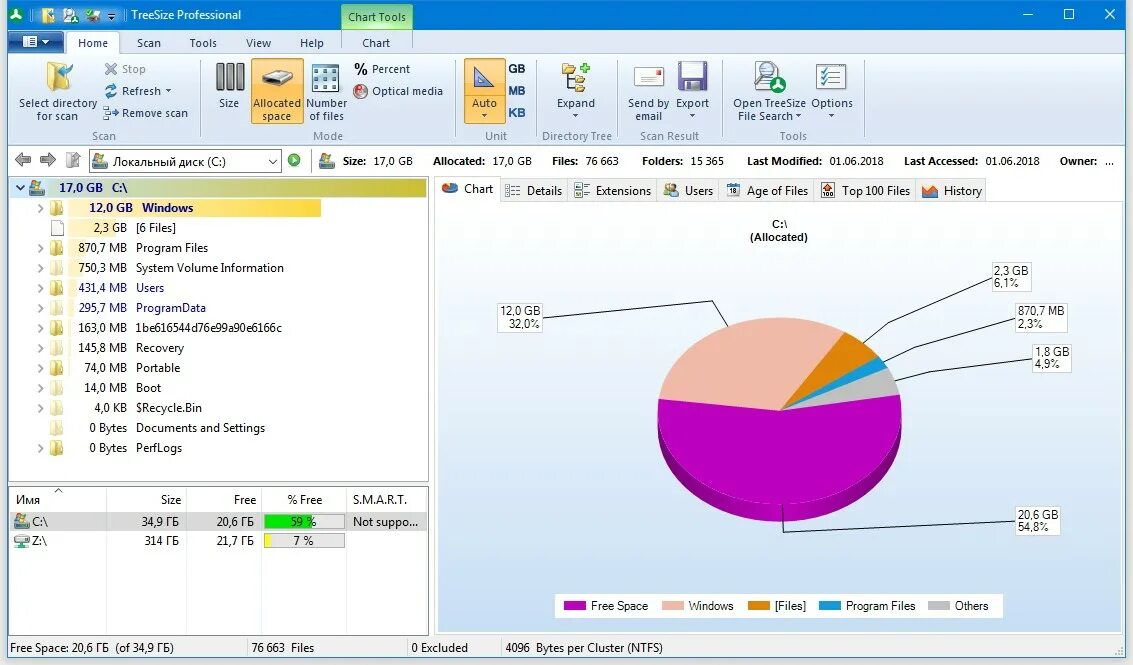This screenshot has width=1133, height=665.
Task: Export the scan result
Action: pyautogui.click(x=692, y=91)
